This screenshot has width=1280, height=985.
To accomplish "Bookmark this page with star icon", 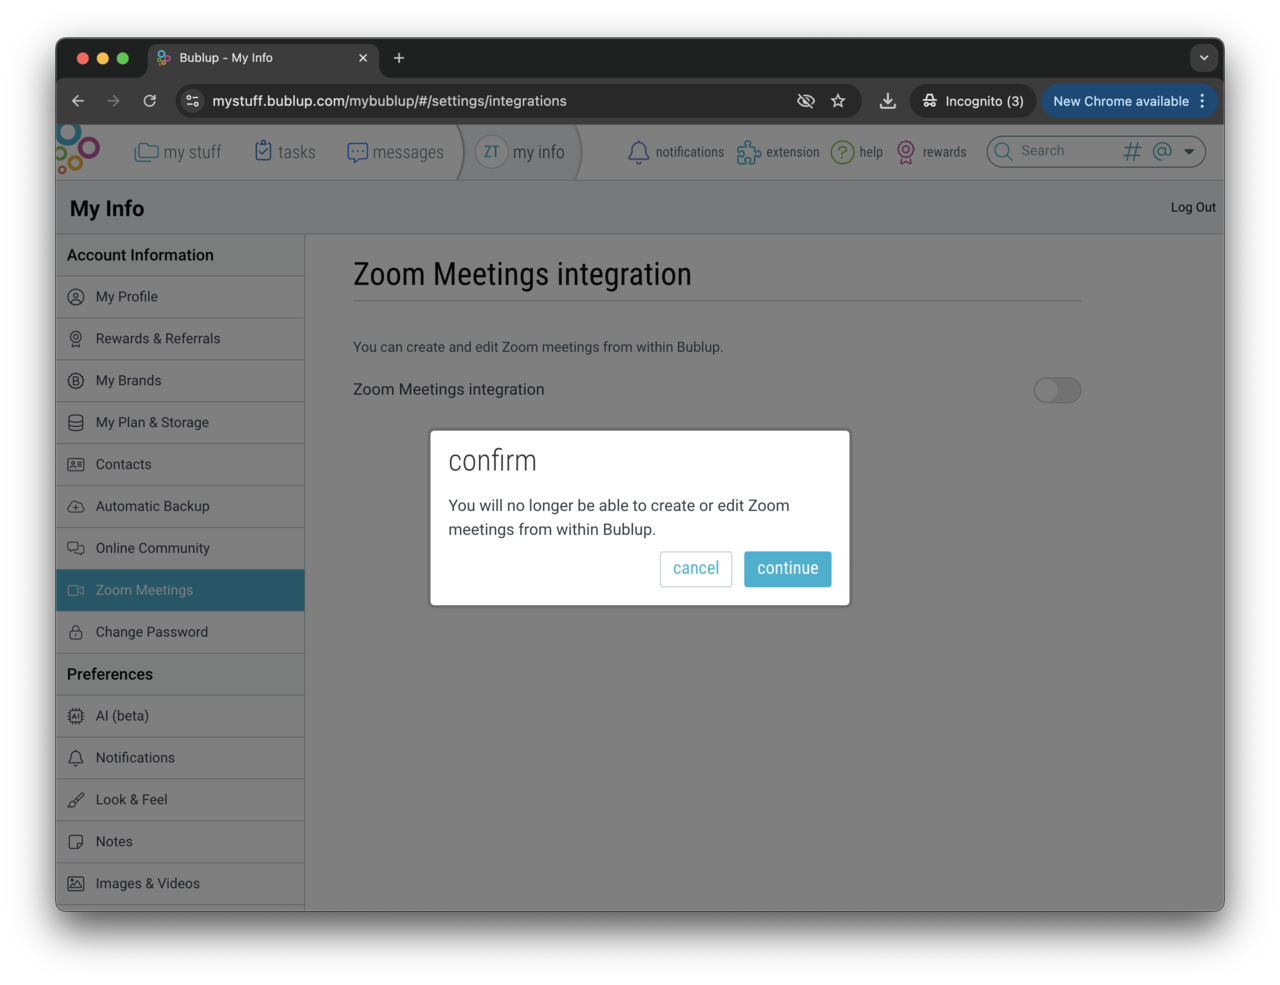I will tap(838, 101).
